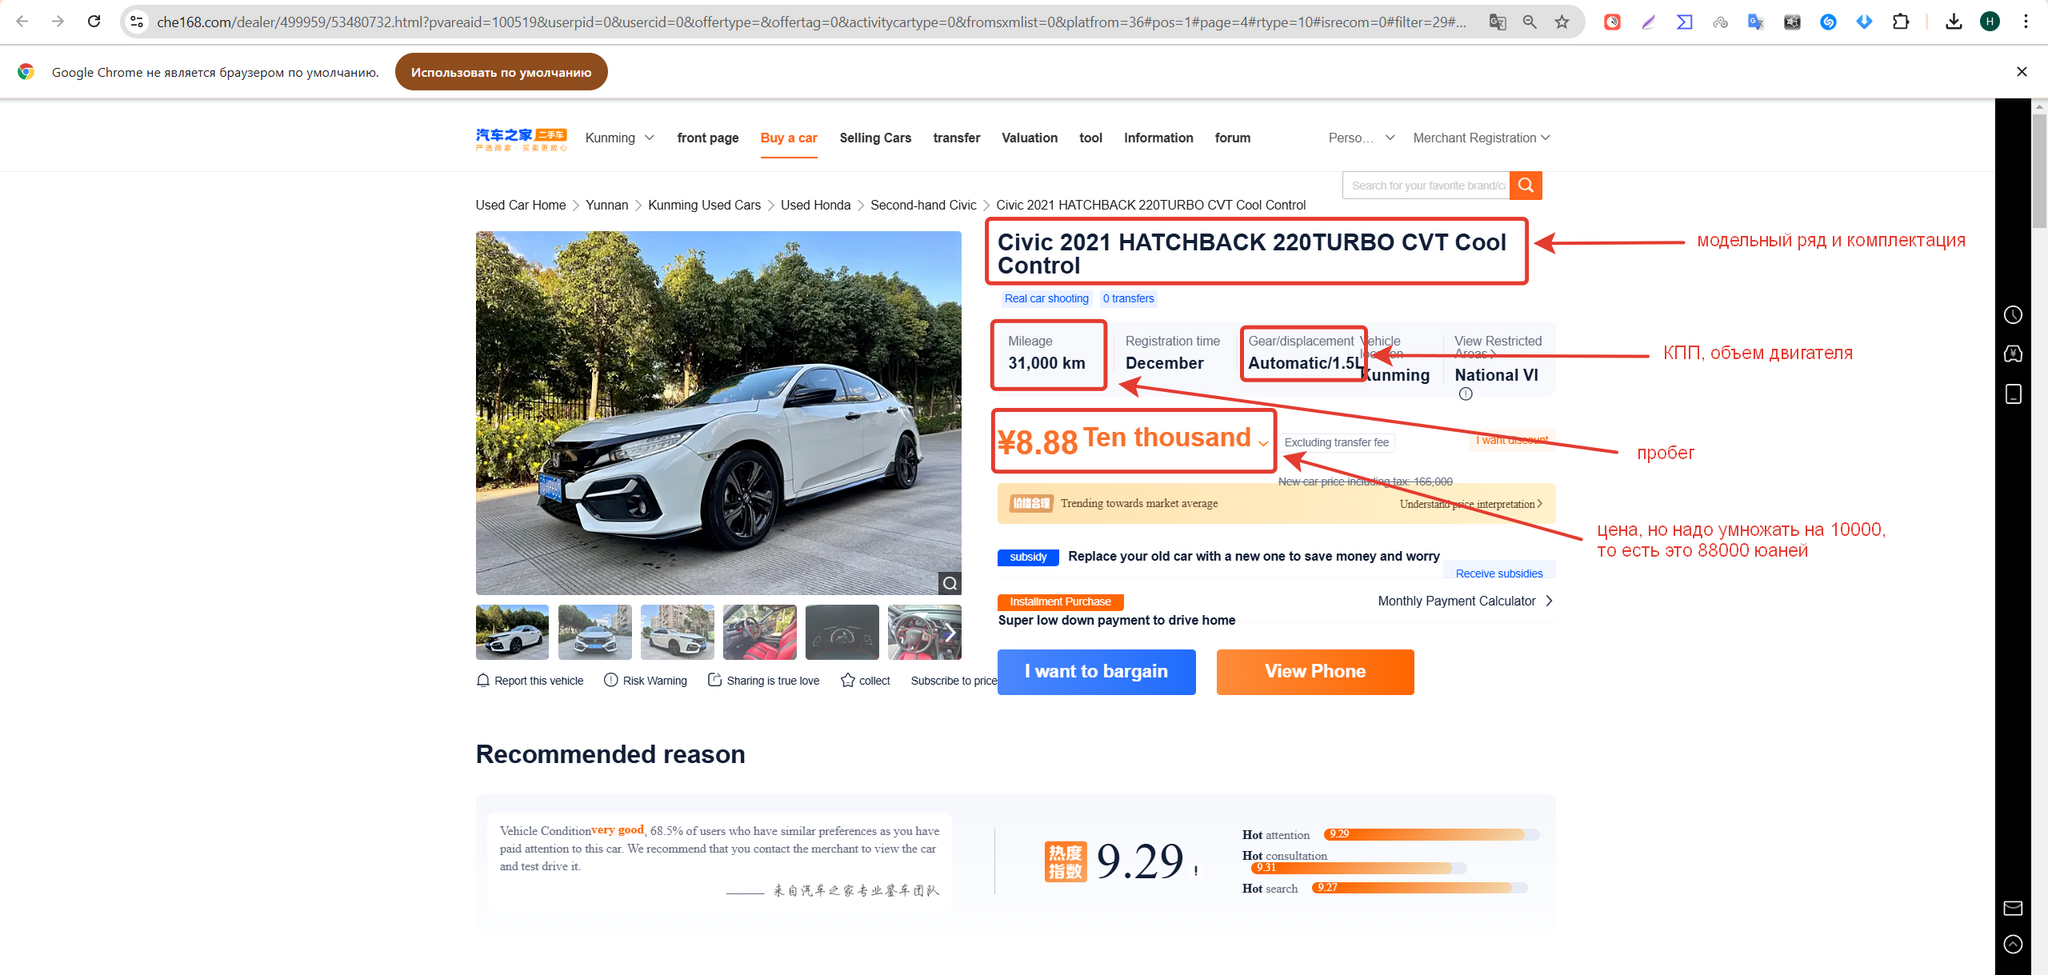Click the Receive subsidies link

click(x=1499, y=574)
